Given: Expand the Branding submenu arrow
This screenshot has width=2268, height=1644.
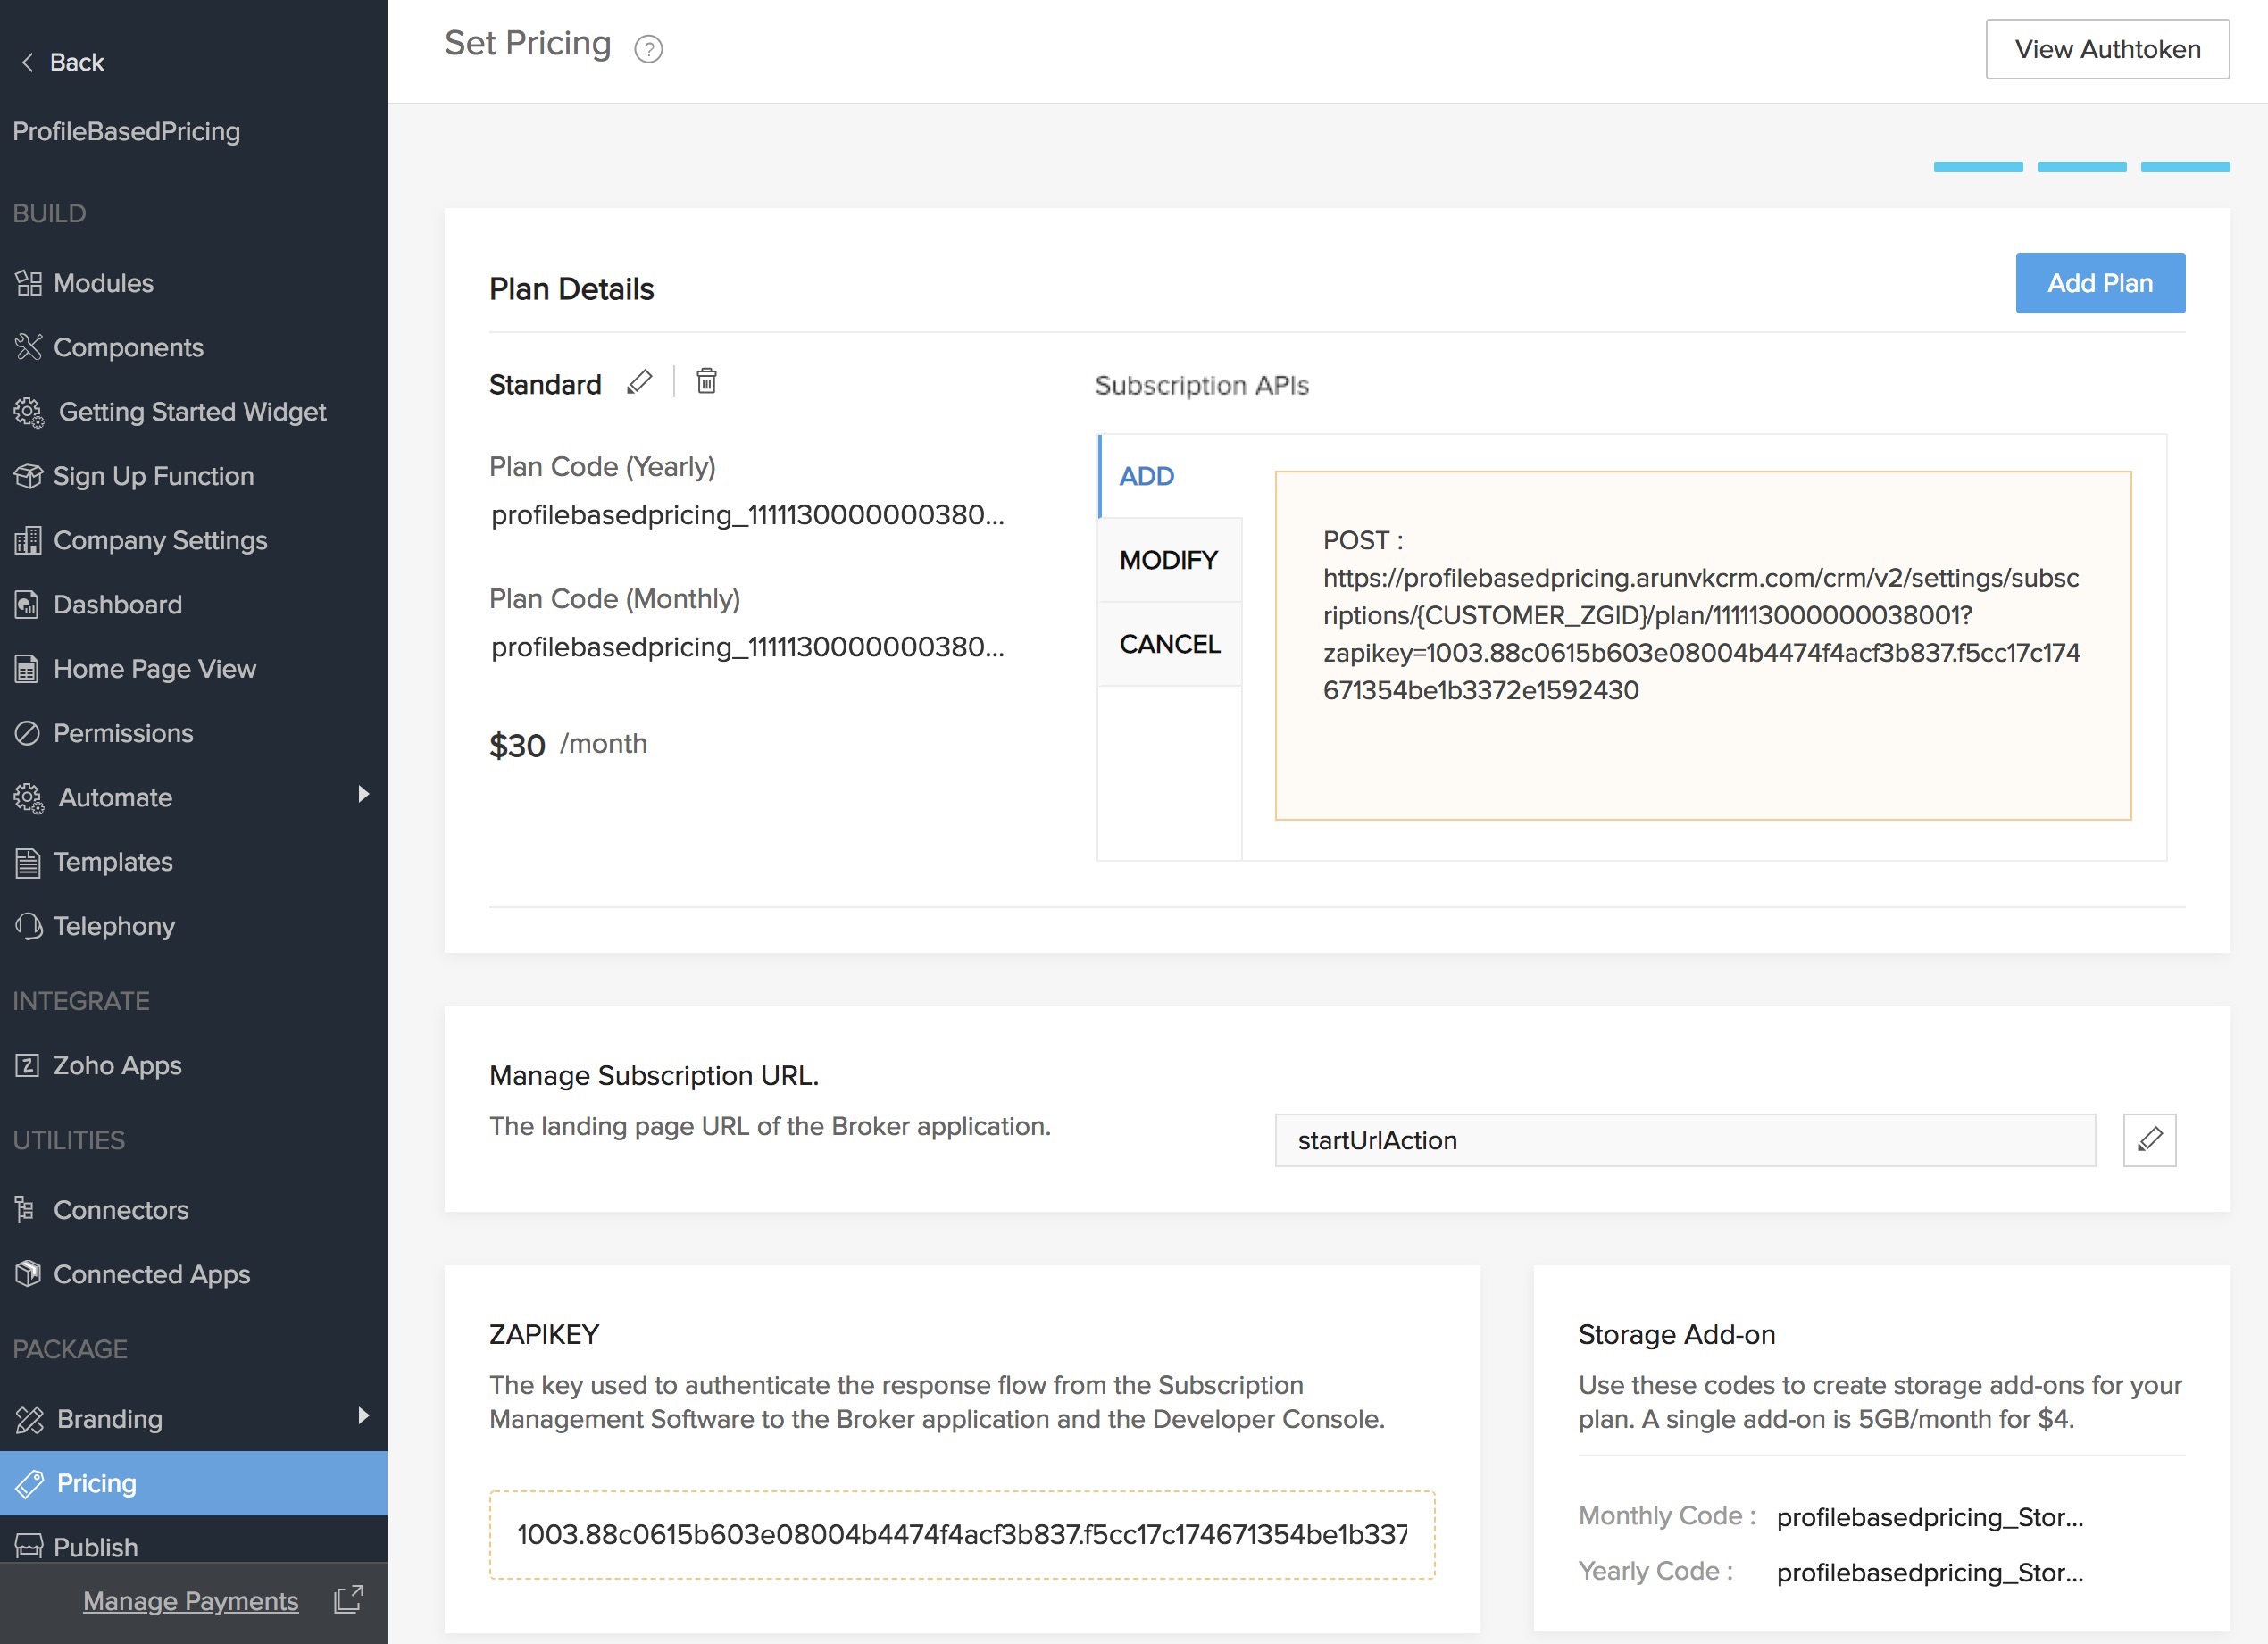Looking at the screenshot, I should 364,1416.
